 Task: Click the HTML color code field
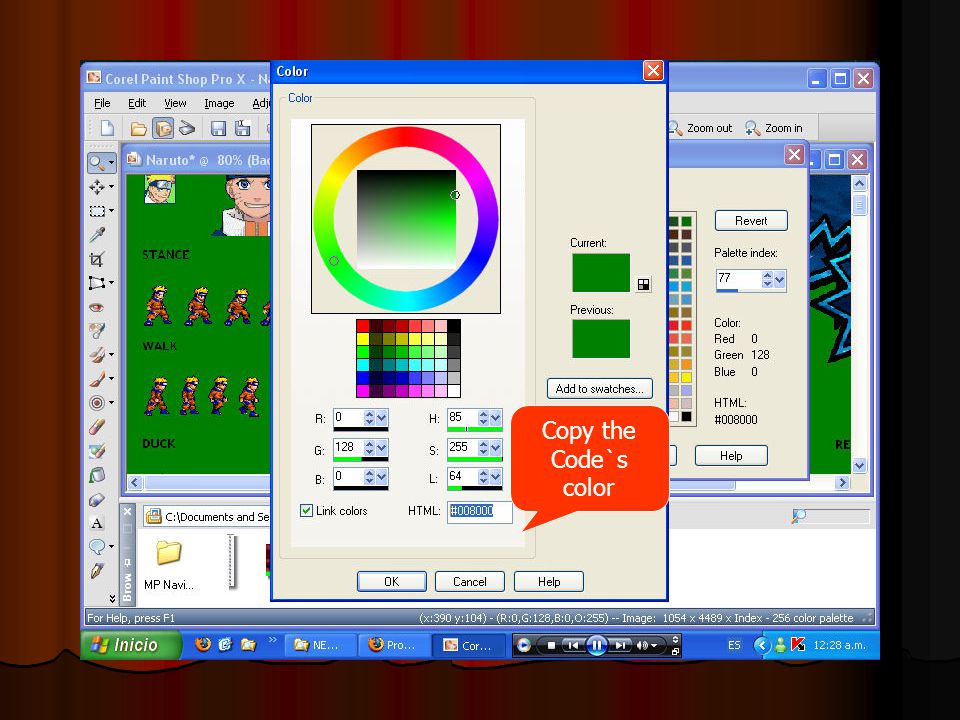[x=479, y=511]
